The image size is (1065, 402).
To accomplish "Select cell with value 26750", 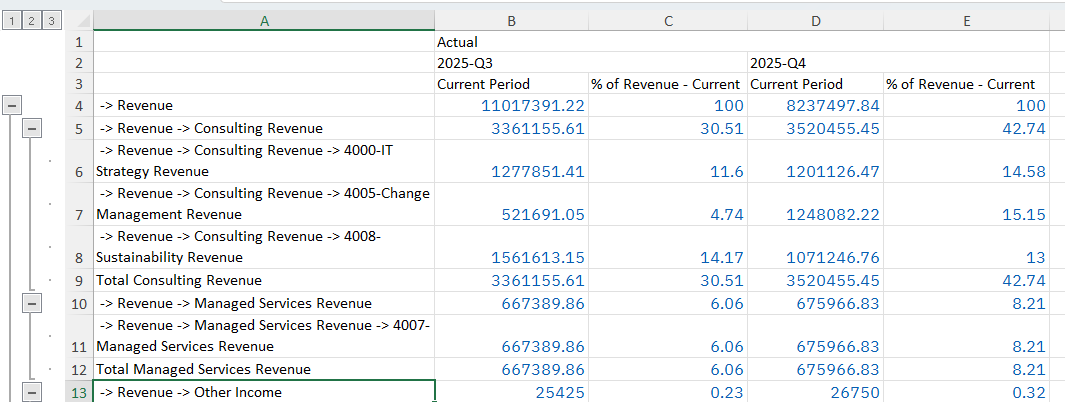I will click(x=815, y=392).
